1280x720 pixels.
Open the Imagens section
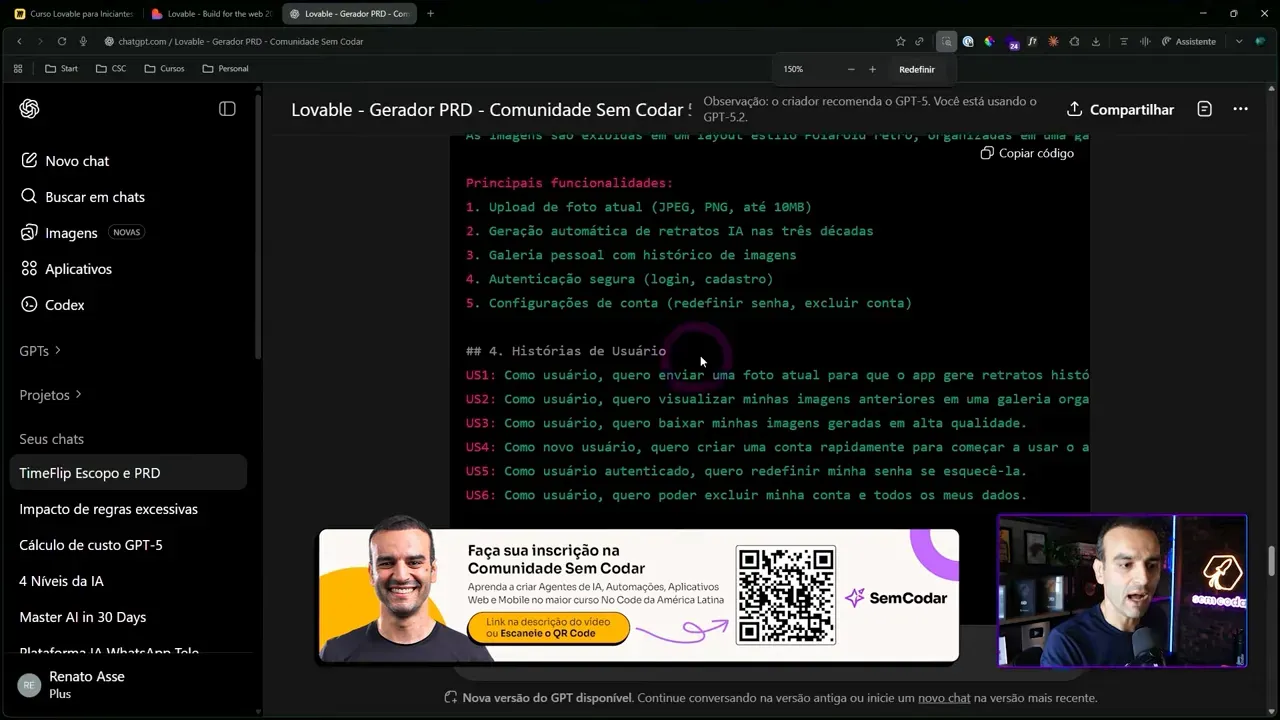point(71,233)
